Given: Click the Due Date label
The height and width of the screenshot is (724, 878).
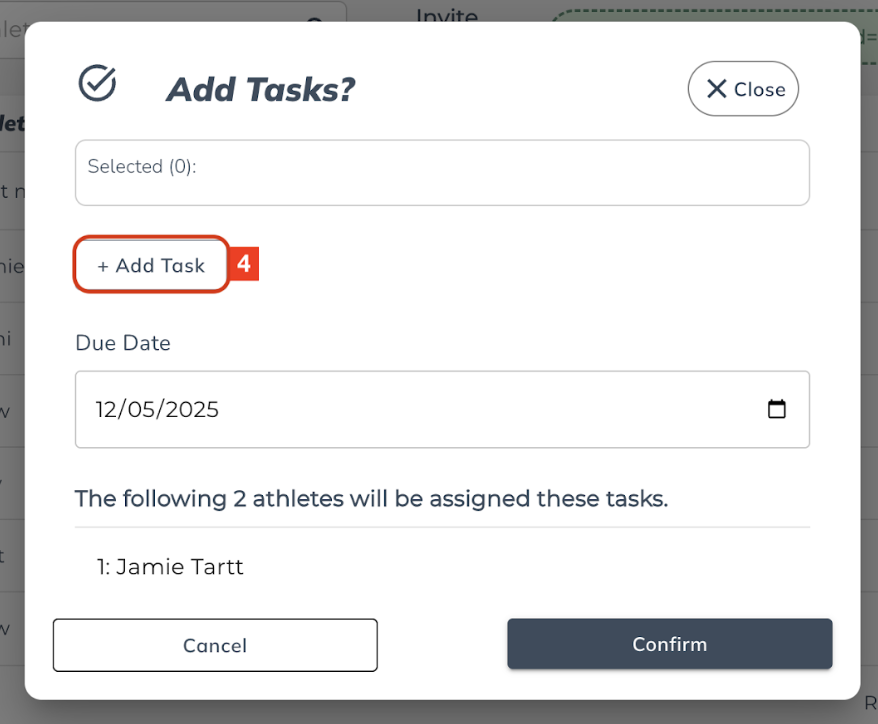Looking at the screenshot, I should click(123, 343).
